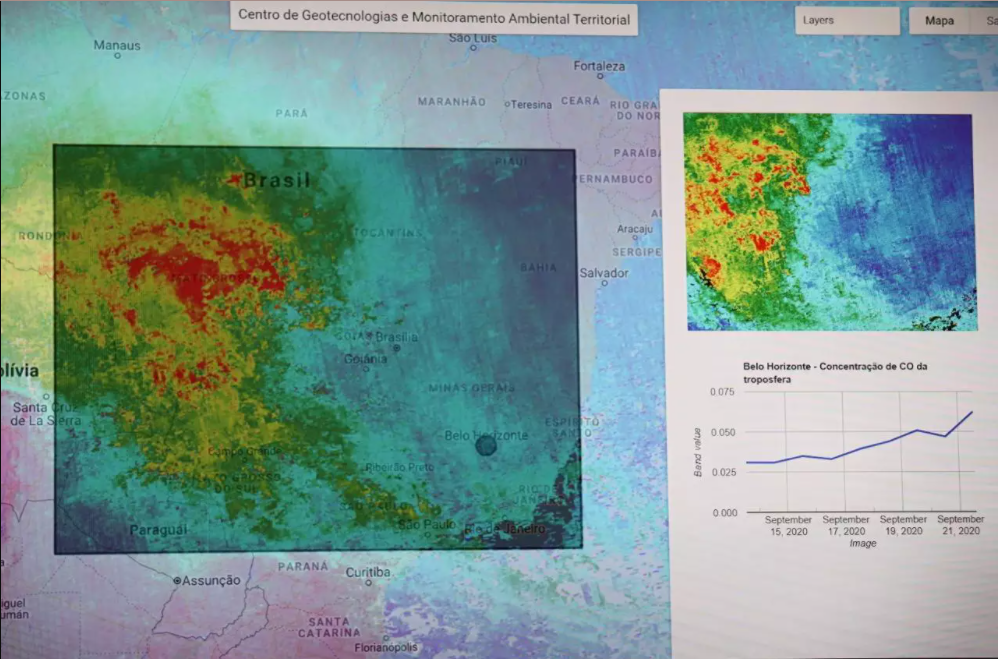The width and height of the screenshot is (998, 659).
Task: Click the CO concentration thumbnail in the side panel
Action: tap(828, 221)
